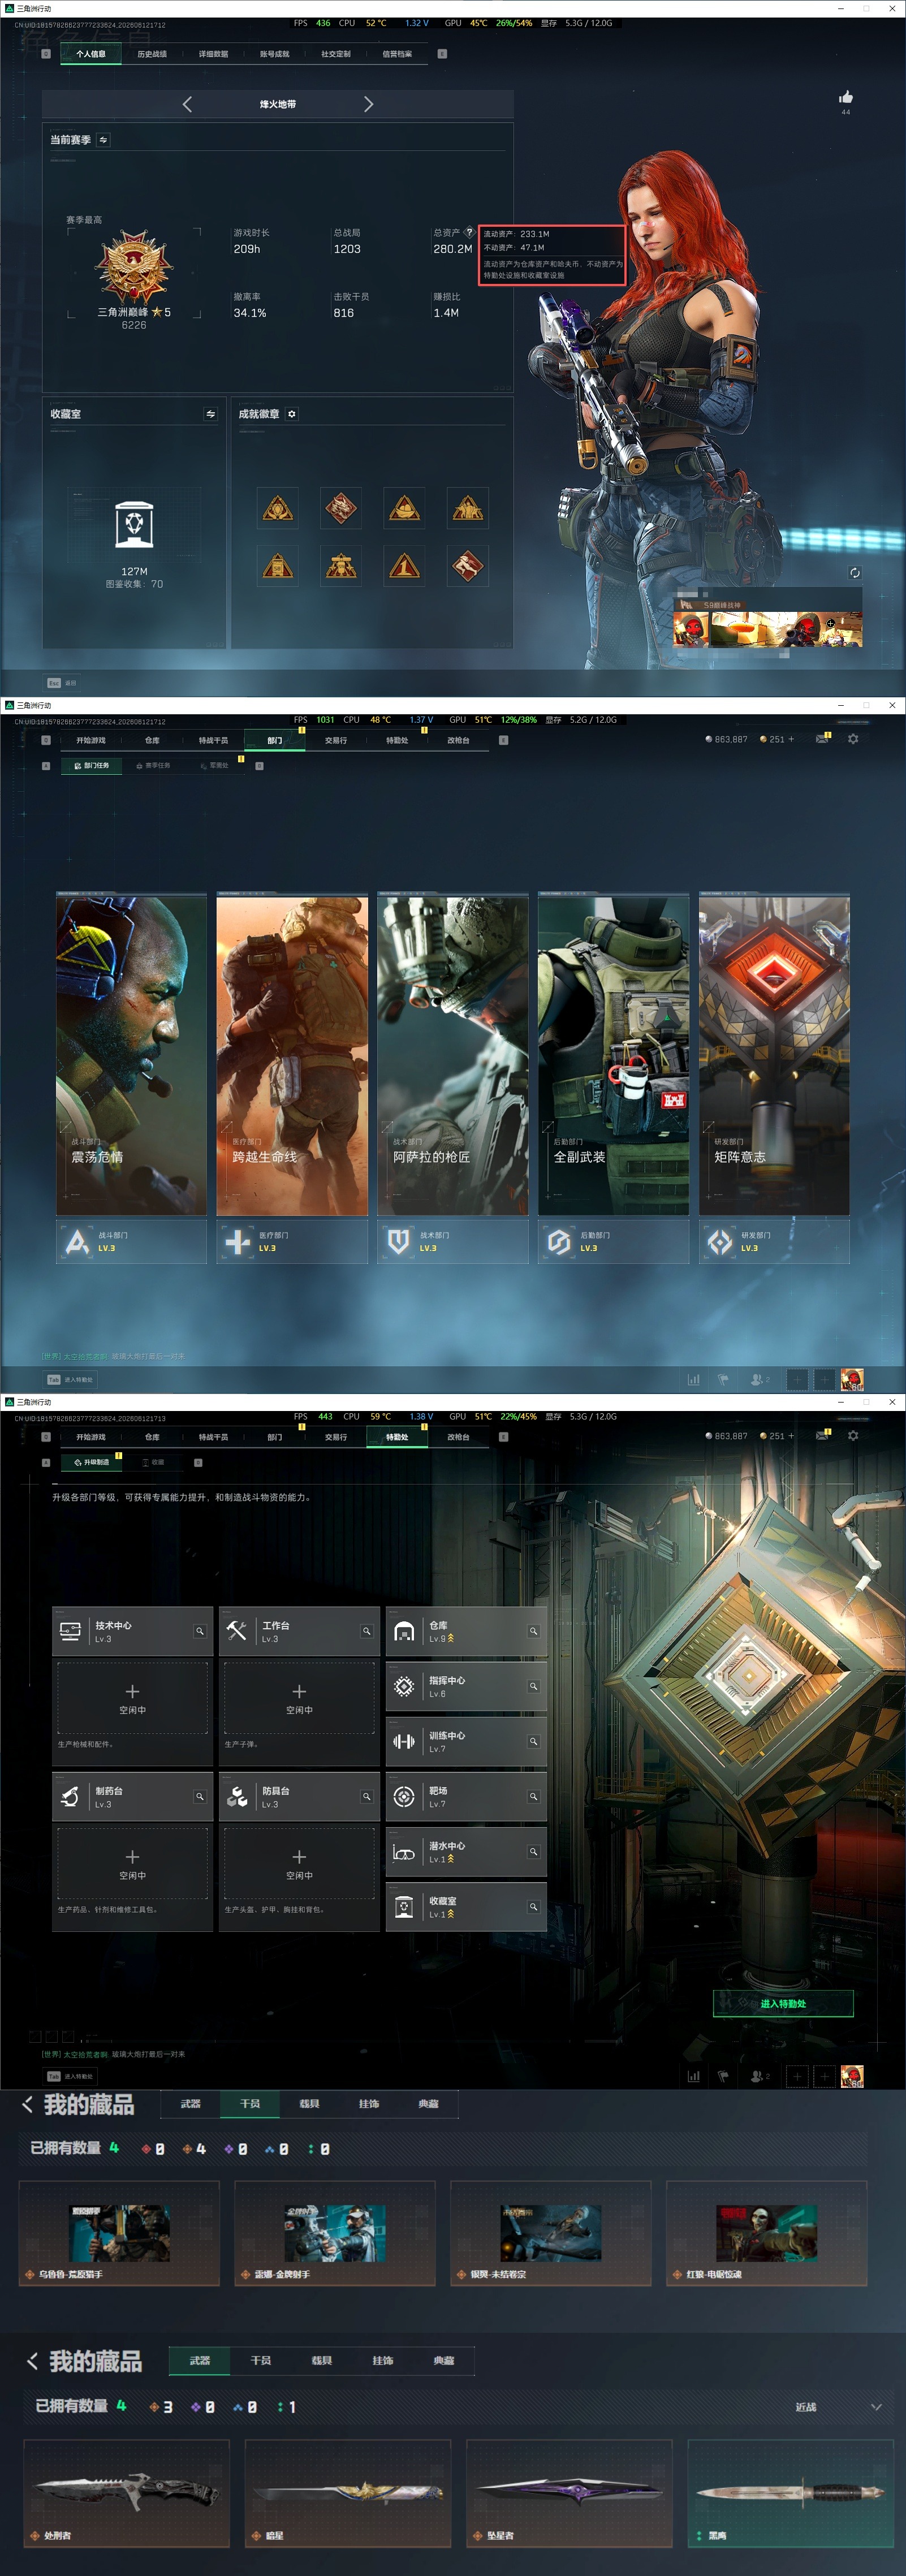Open the 账号成就 tab
The width and height of the screenshot is (906, 2576).
[x=274, y=54]
